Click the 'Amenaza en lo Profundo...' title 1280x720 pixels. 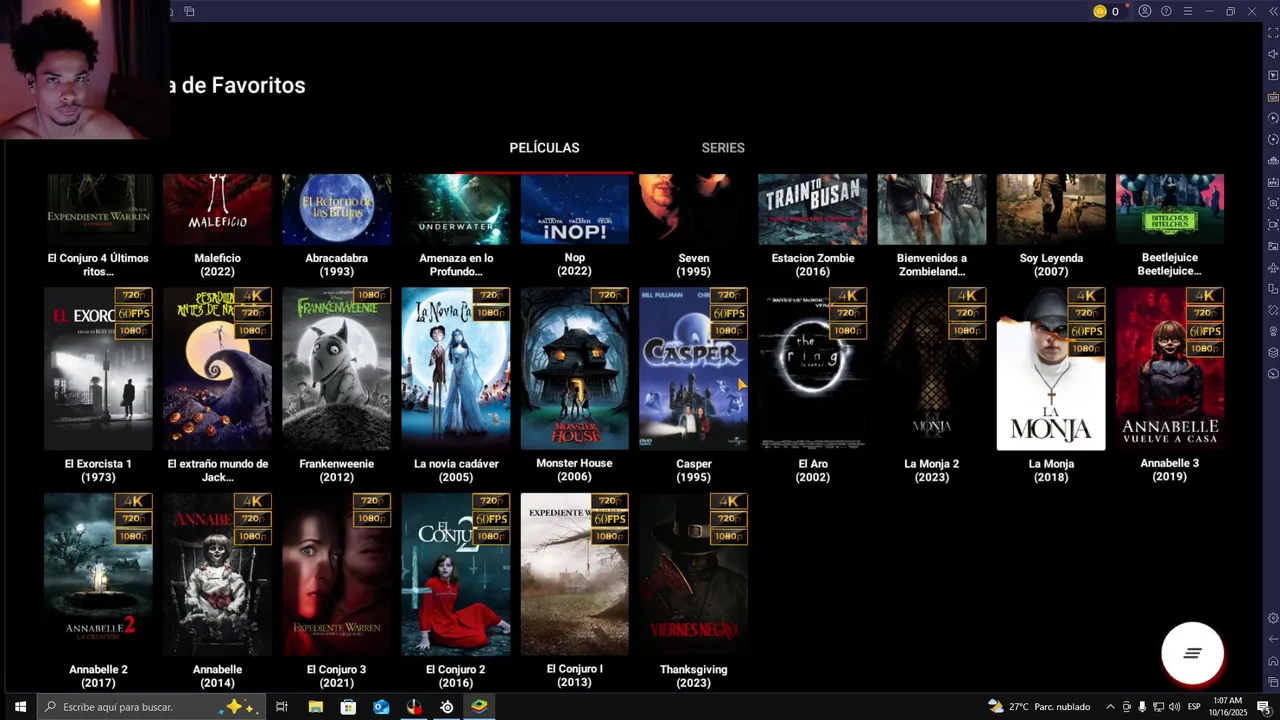[456, 265]
